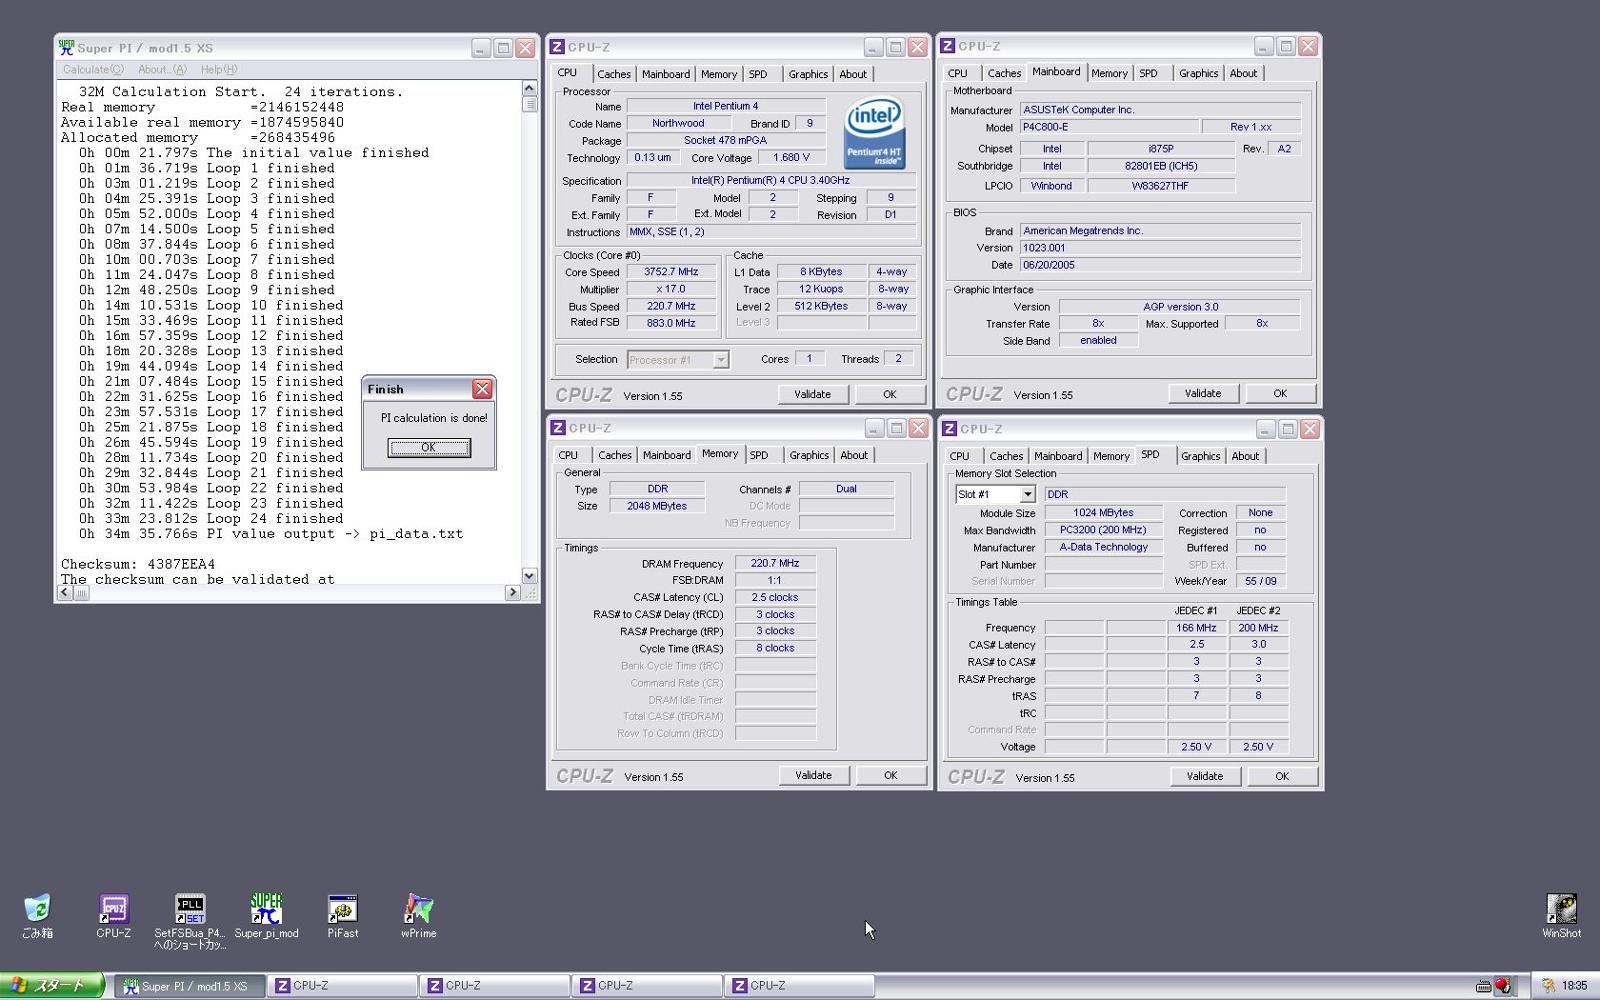Screen dimensions: 1600x1000
Task: Open CPU tab in the Mainboard CPU-Z window
Action: (958, 73)
